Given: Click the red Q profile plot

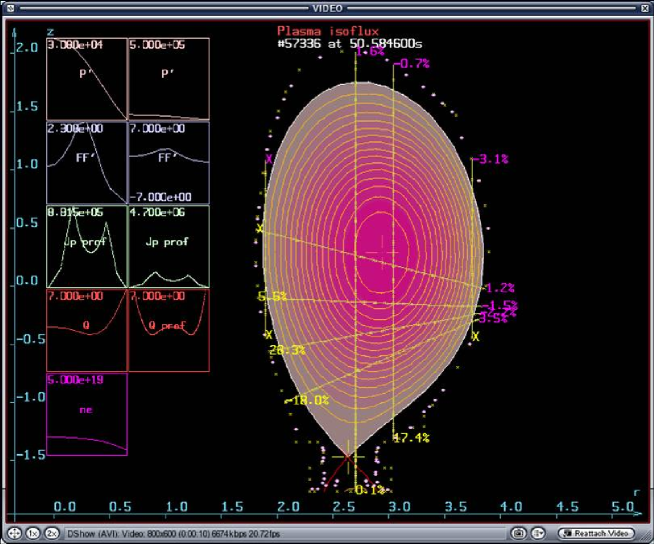Looking at the screenshot, I should click(87, 330).
